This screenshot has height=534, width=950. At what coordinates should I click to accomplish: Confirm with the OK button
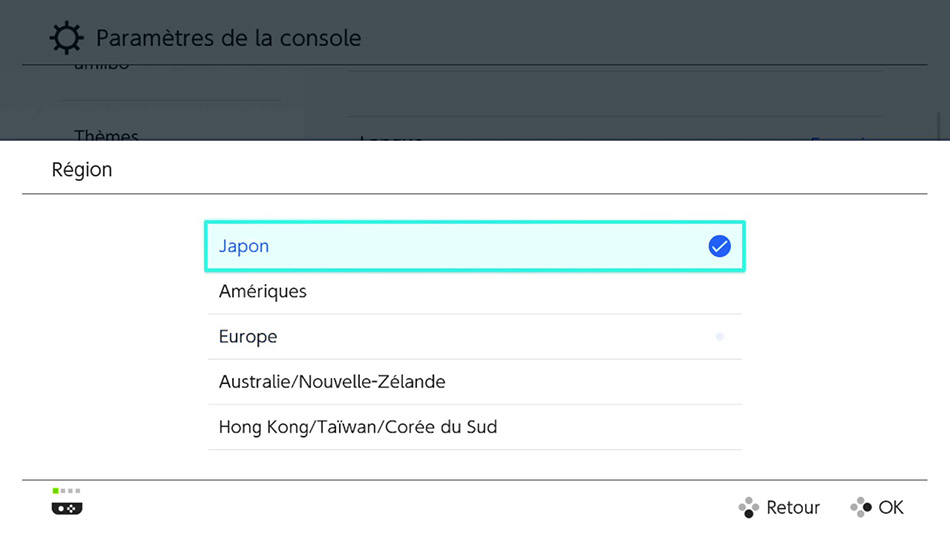coord(877,507)
